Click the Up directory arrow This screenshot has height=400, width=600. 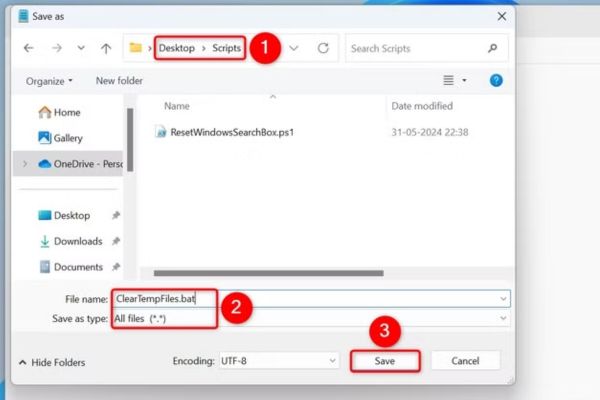(105, 48)
